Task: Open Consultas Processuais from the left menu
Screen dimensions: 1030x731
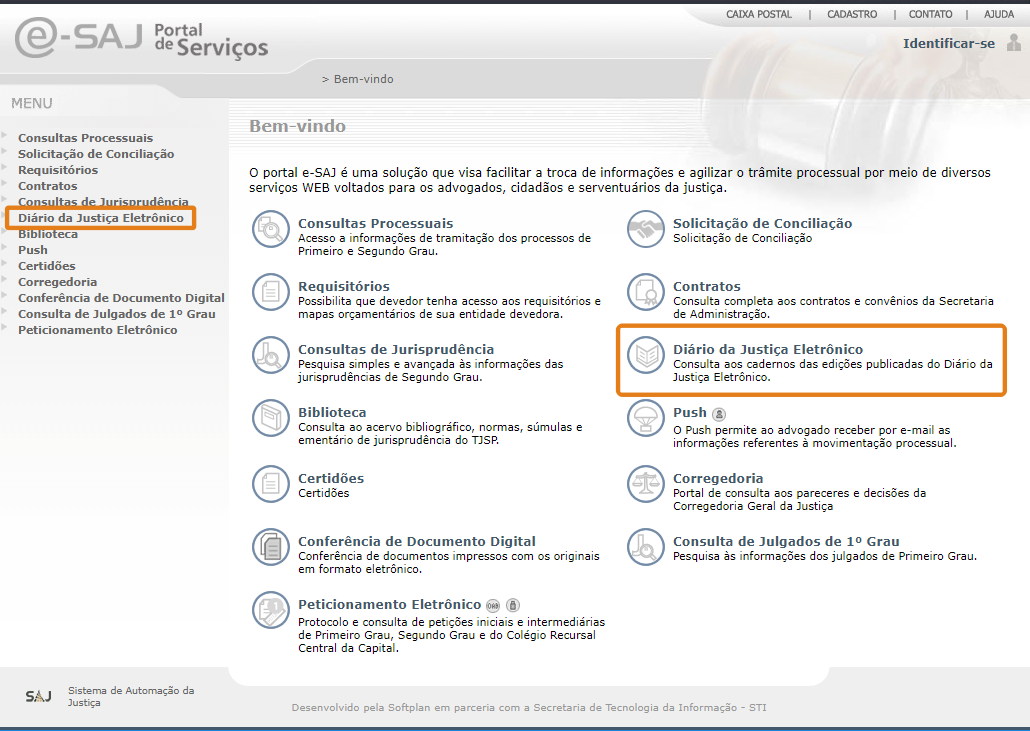Action: click(85, 138)
